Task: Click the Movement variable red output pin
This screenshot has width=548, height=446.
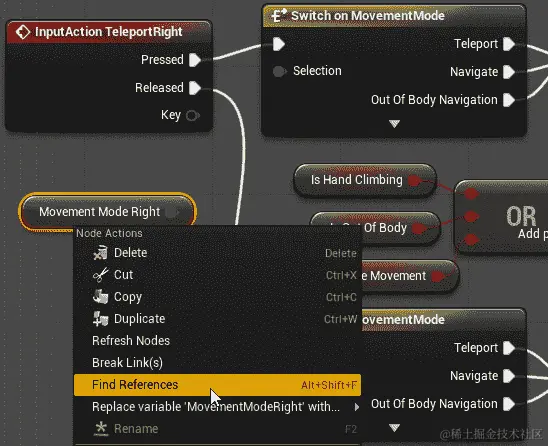Action: [x=438, y=276]
